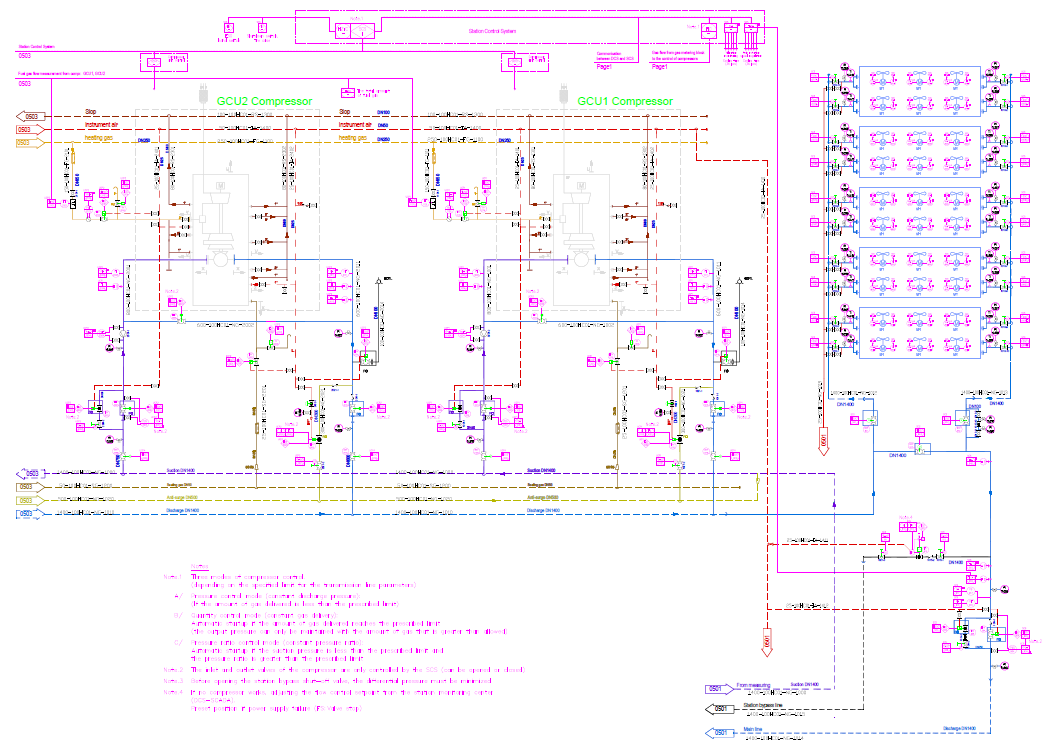Image resolution: width=1062 pixels, height=742 pixels.
Task: Click the Station Control System label
Action: (491, 32)
